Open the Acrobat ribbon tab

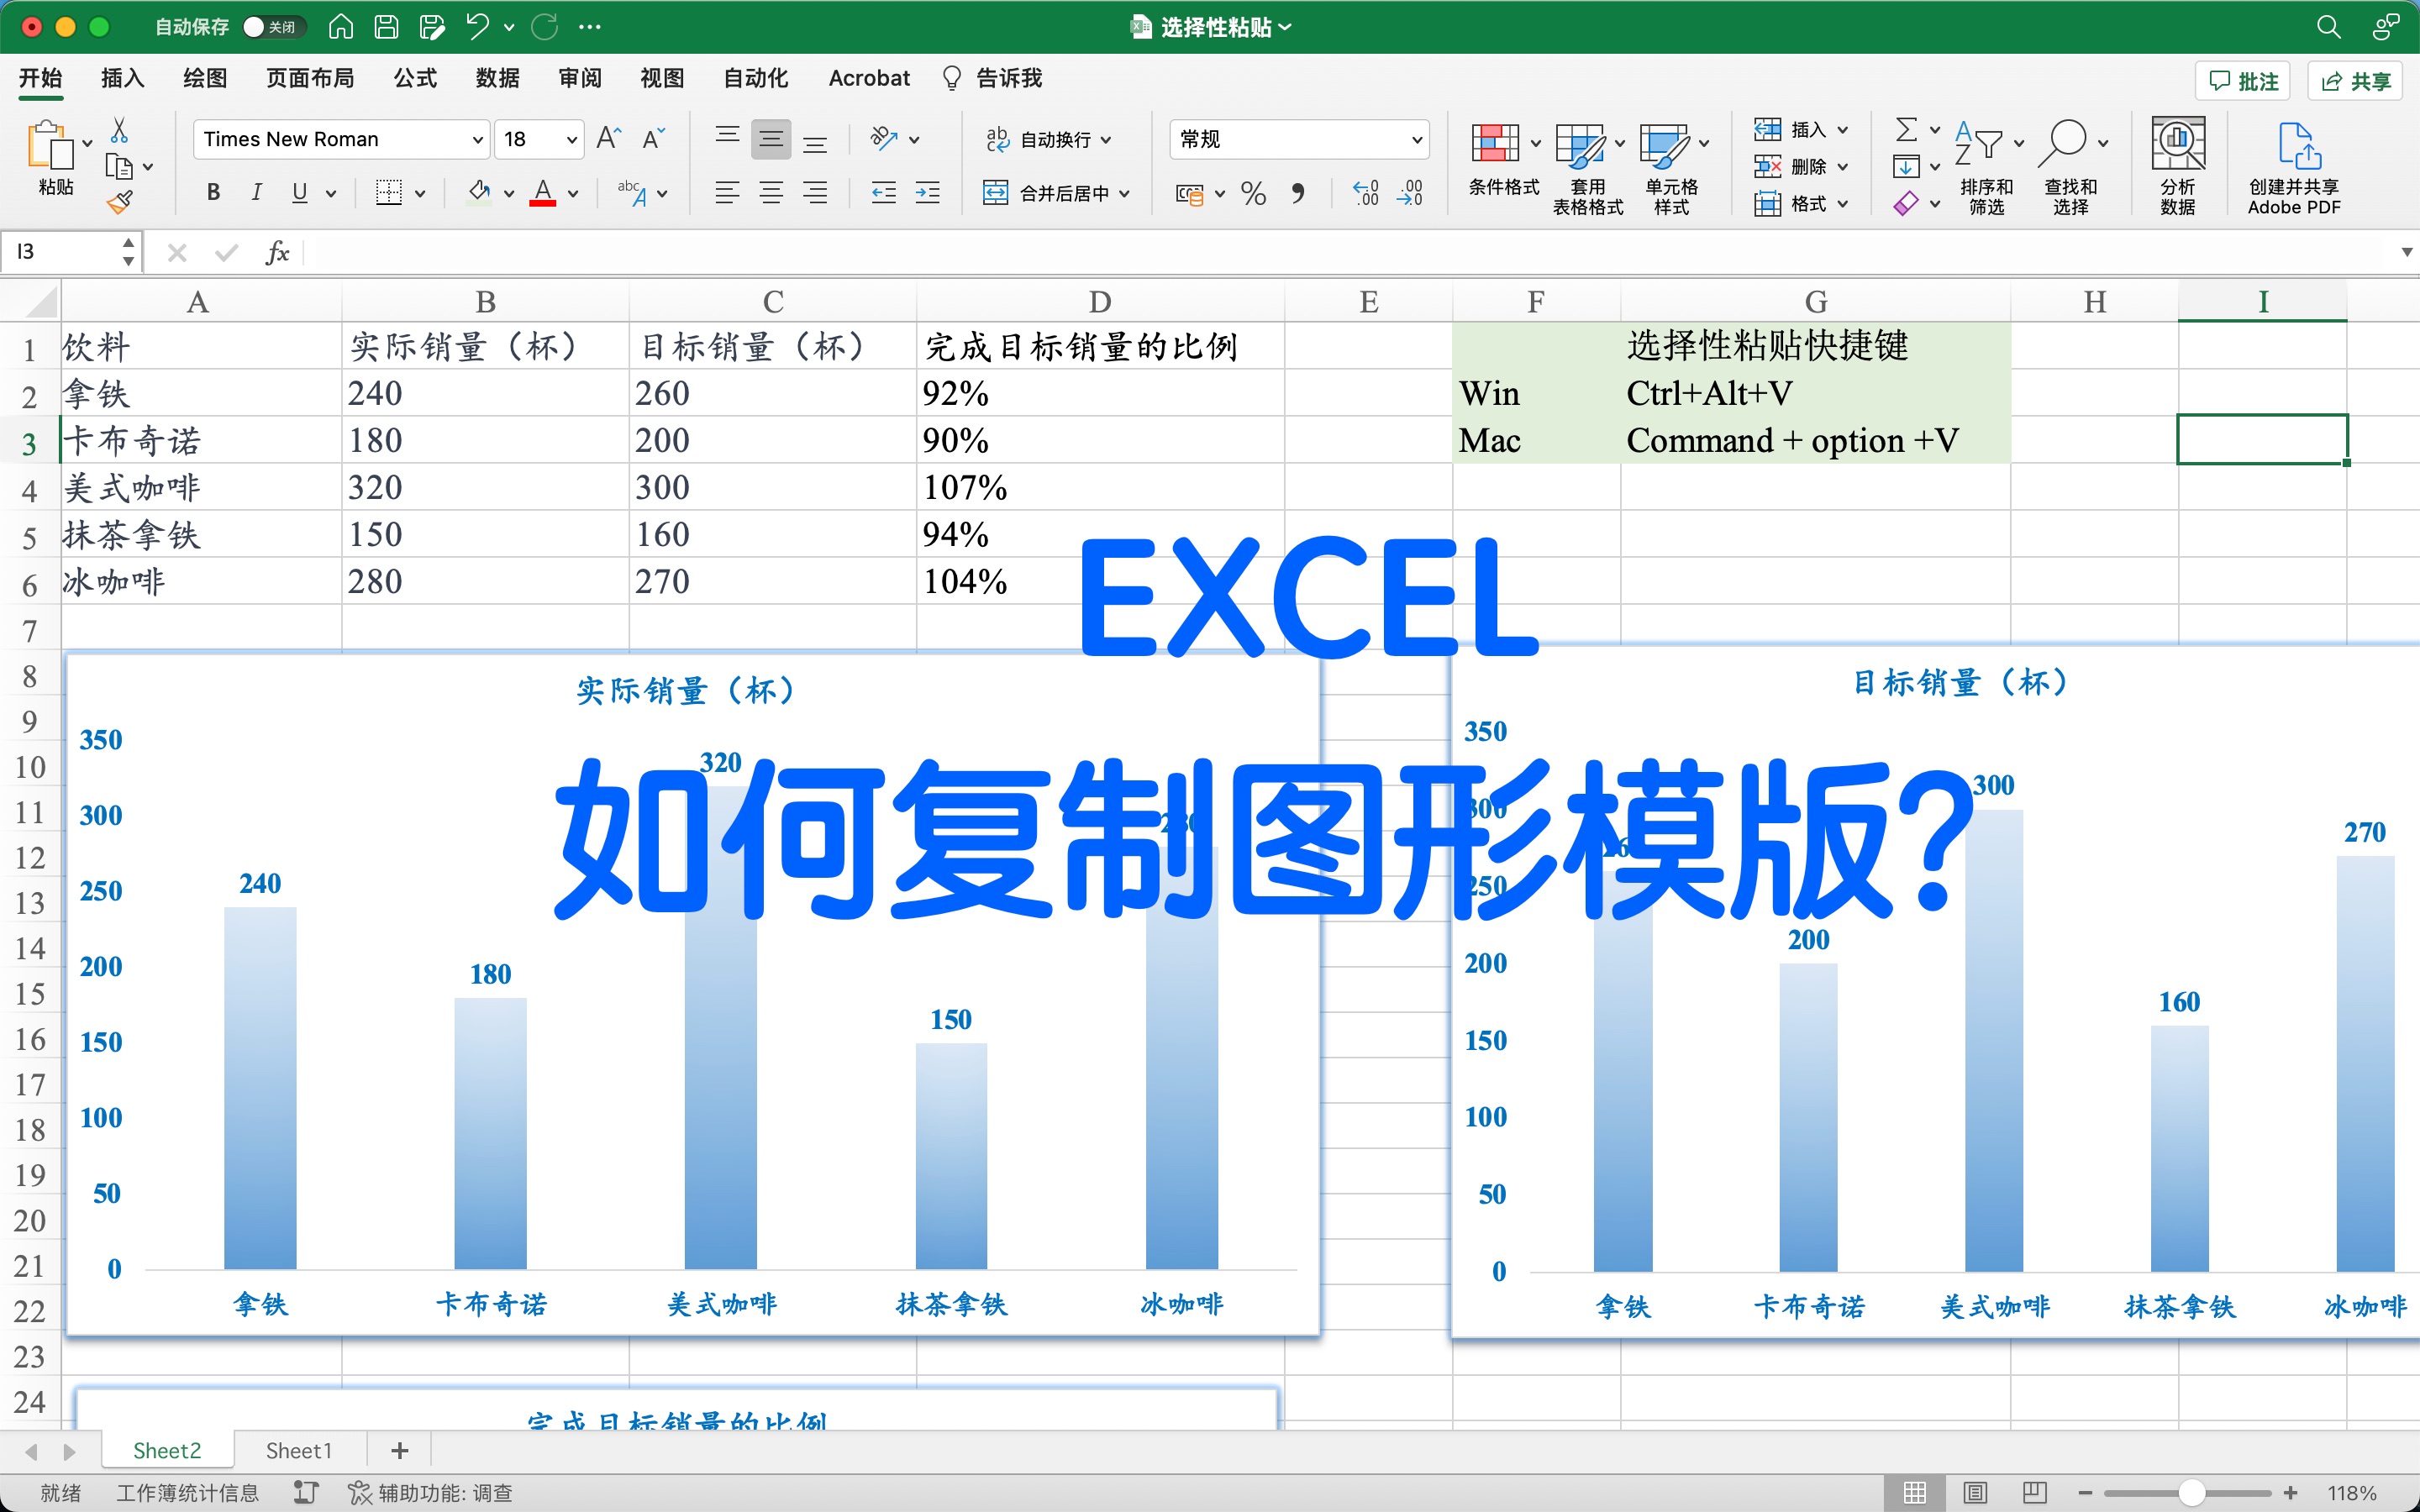click(x=869, y=78)
